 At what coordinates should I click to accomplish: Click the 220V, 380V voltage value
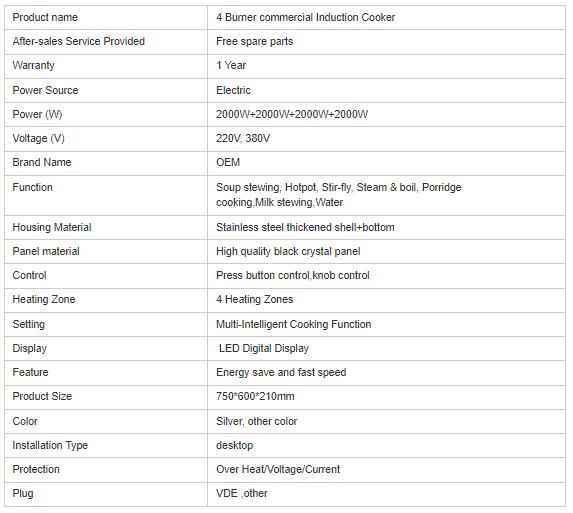(243, 138)
